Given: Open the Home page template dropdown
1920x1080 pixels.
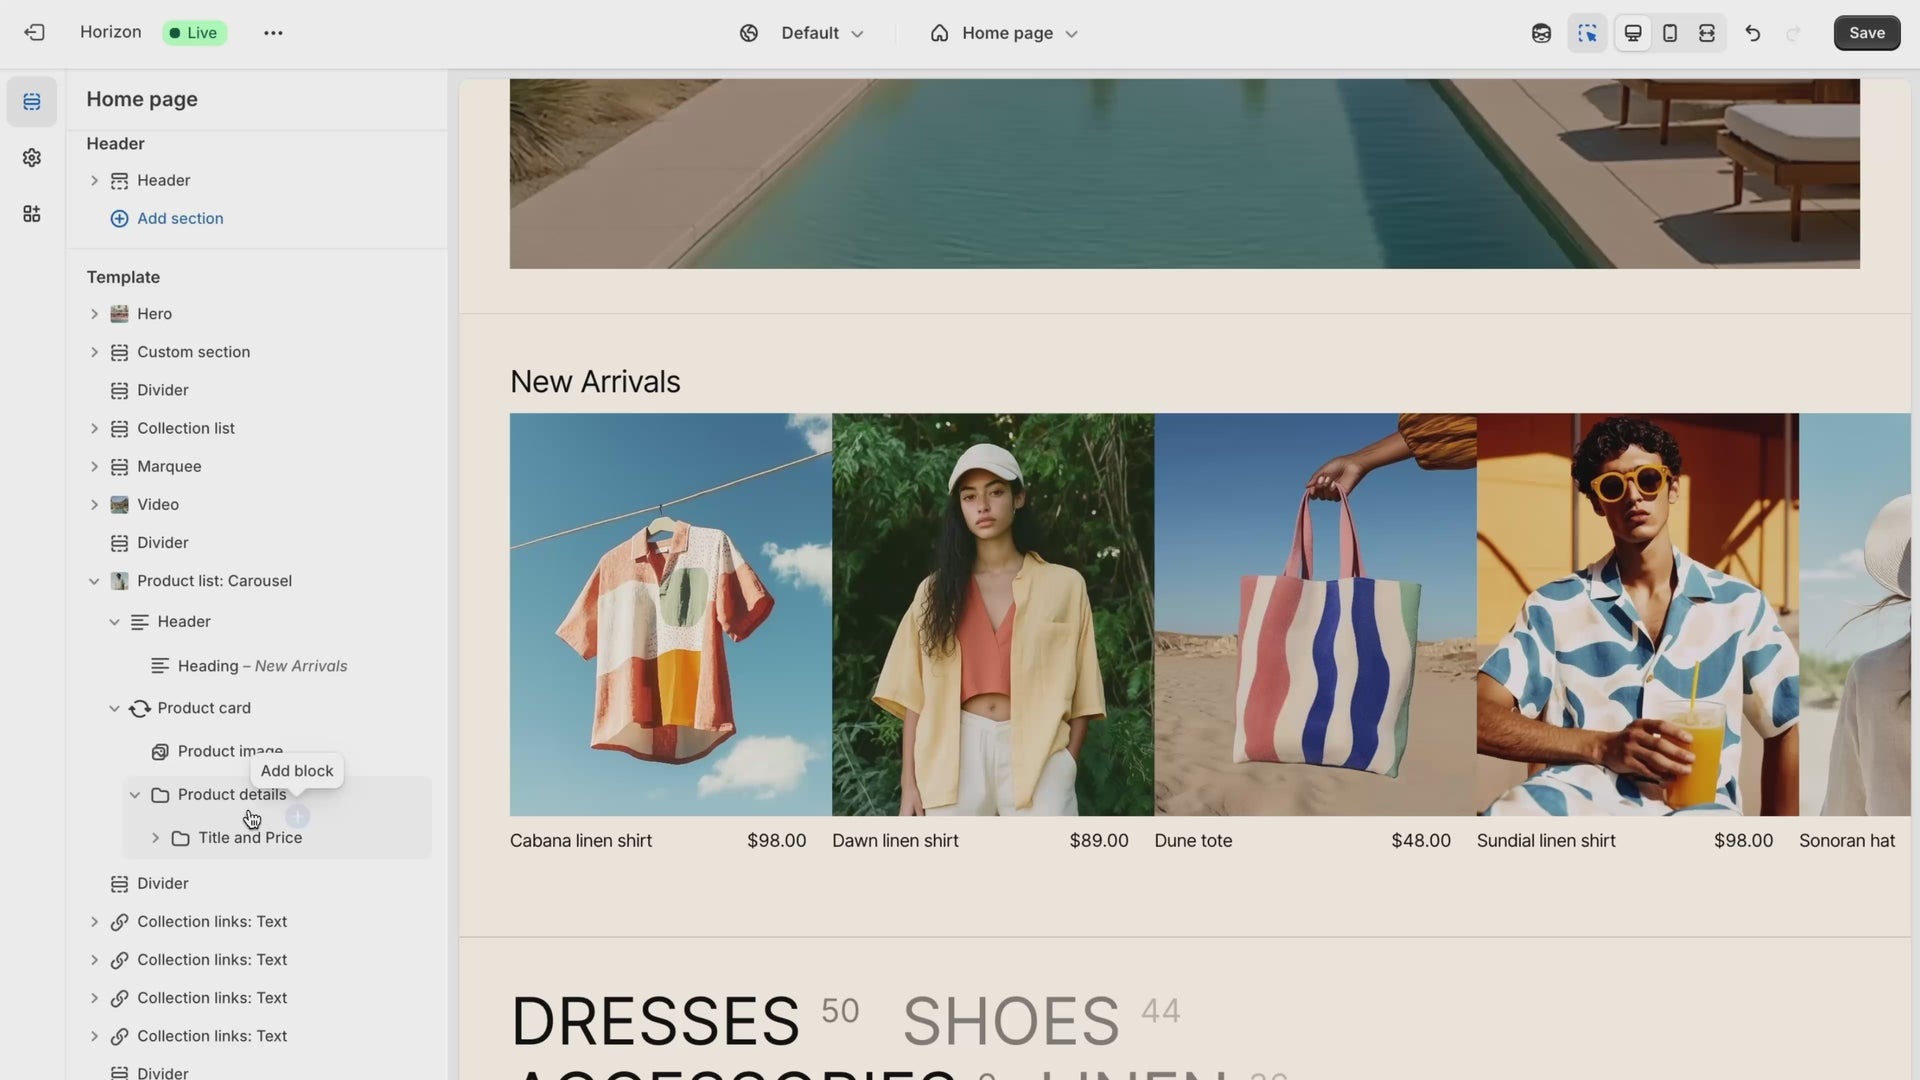Looking at the screenshot, I should [1020, 33].
